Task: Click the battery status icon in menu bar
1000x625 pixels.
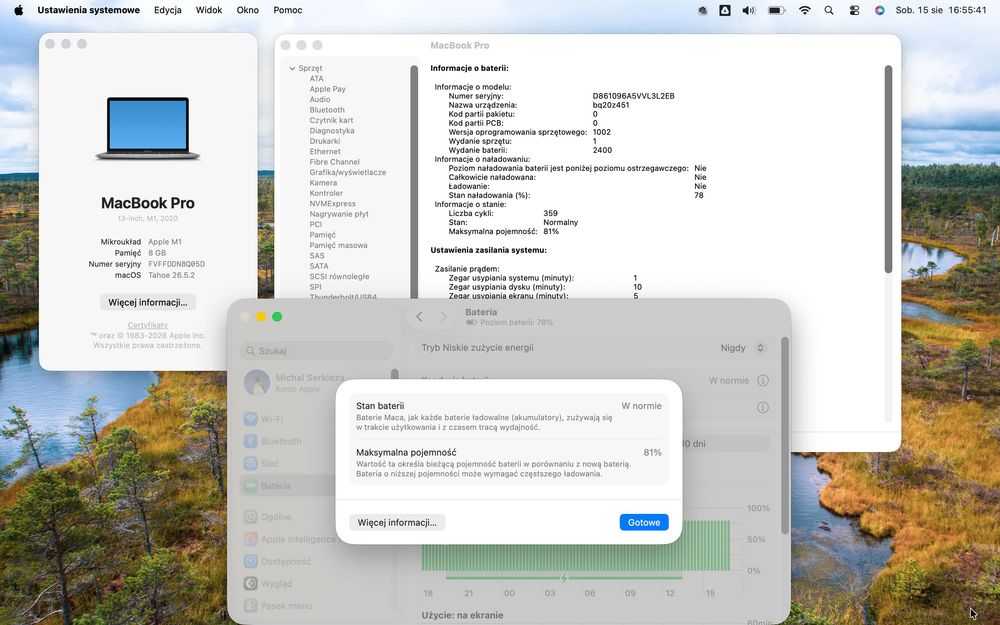Action: (776, 10)
